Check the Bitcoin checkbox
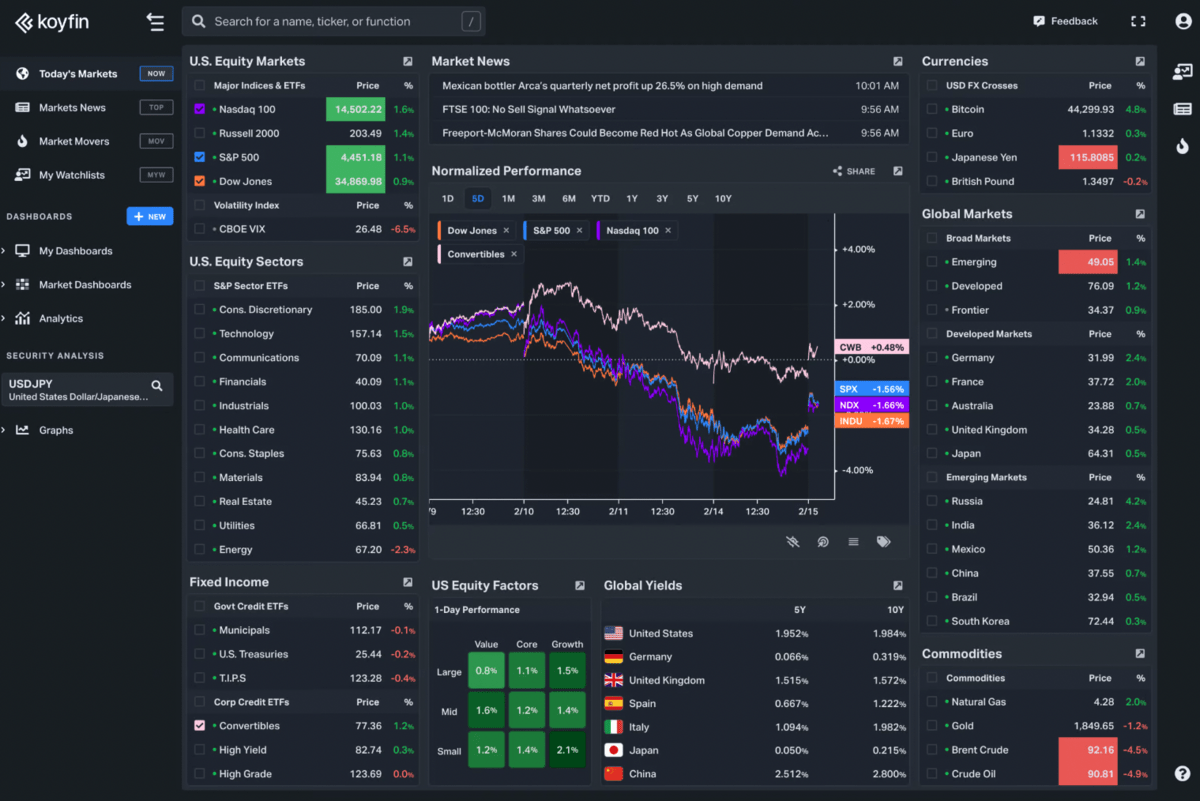 click(932, 109)
